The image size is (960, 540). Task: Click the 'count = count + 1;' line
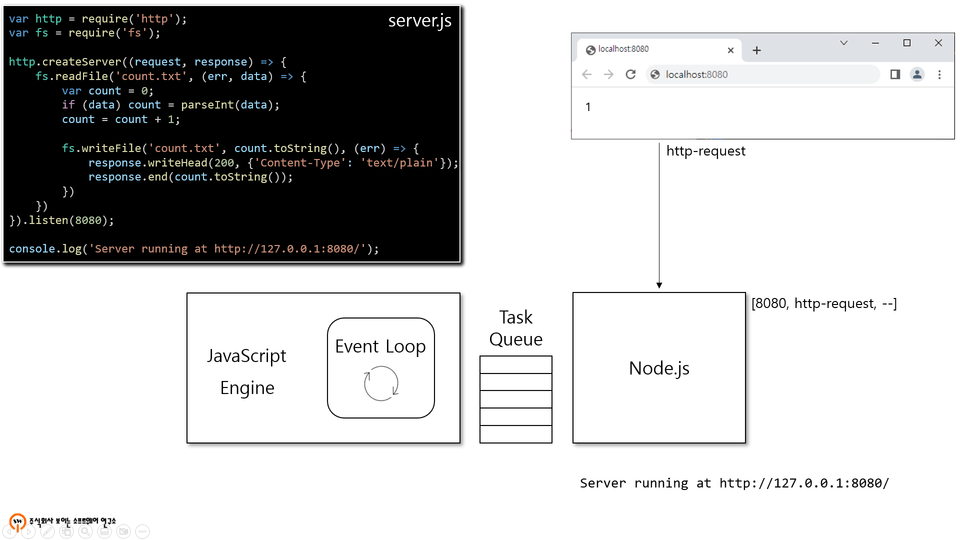click(121, 119)
